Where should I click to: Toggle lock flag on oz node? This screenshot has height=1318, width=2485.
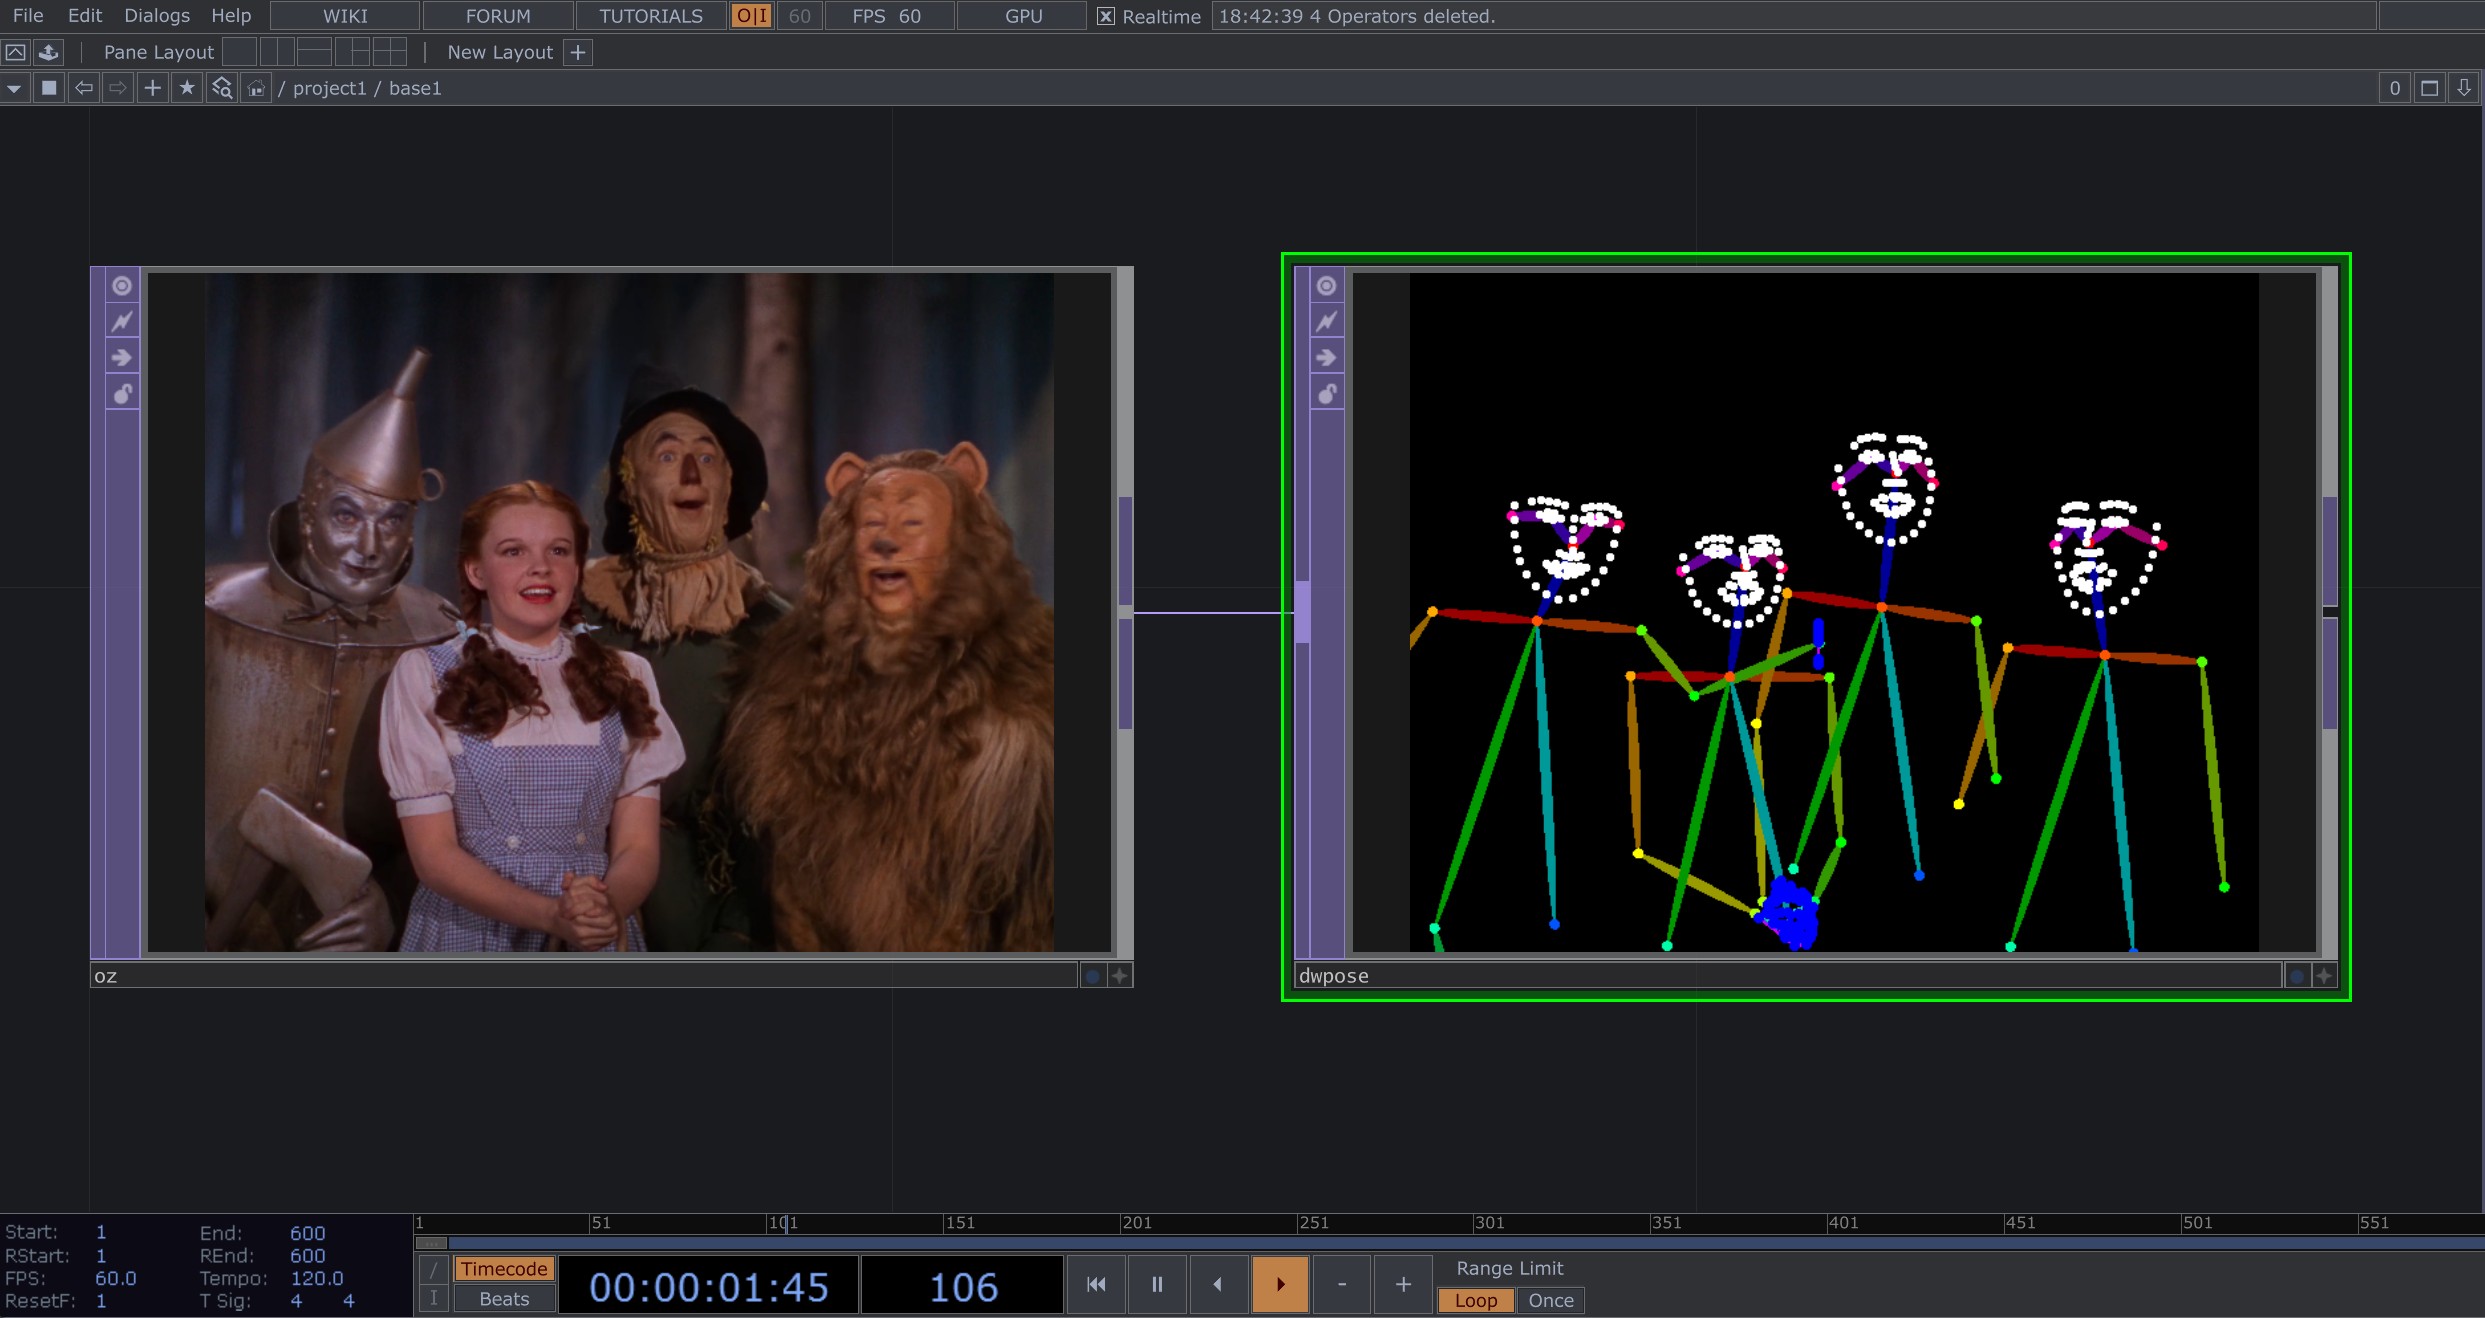point(122,394)
